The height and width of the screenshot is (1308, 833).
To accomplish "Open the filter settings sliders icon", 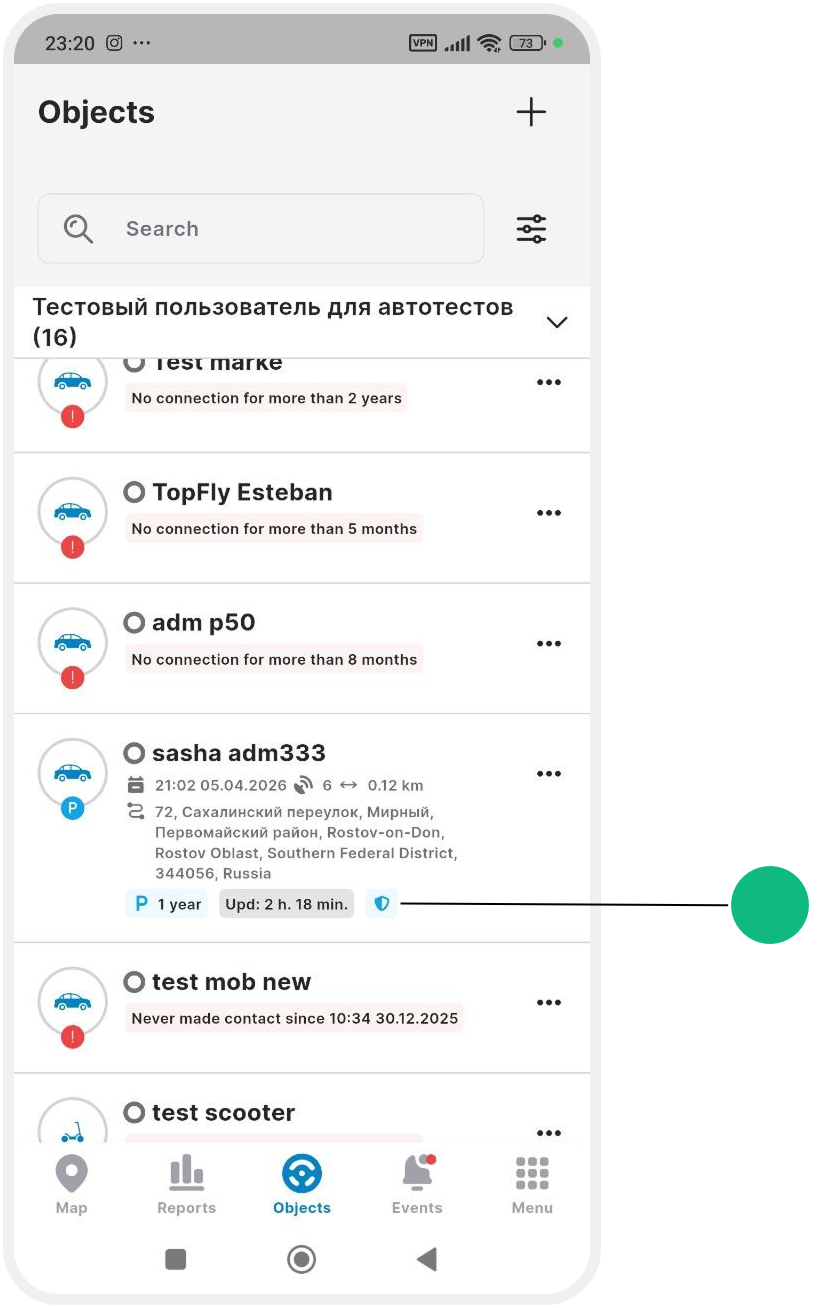I will [531, 229].
